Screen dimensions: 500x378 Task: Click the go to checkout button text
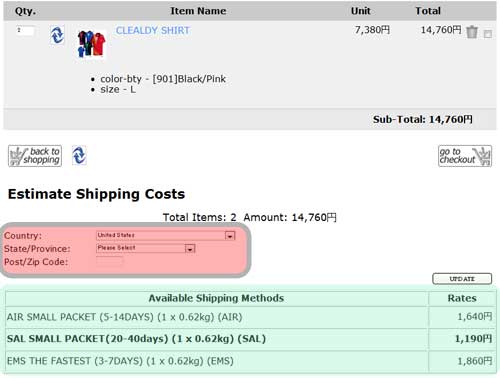(x=457, y=156)
